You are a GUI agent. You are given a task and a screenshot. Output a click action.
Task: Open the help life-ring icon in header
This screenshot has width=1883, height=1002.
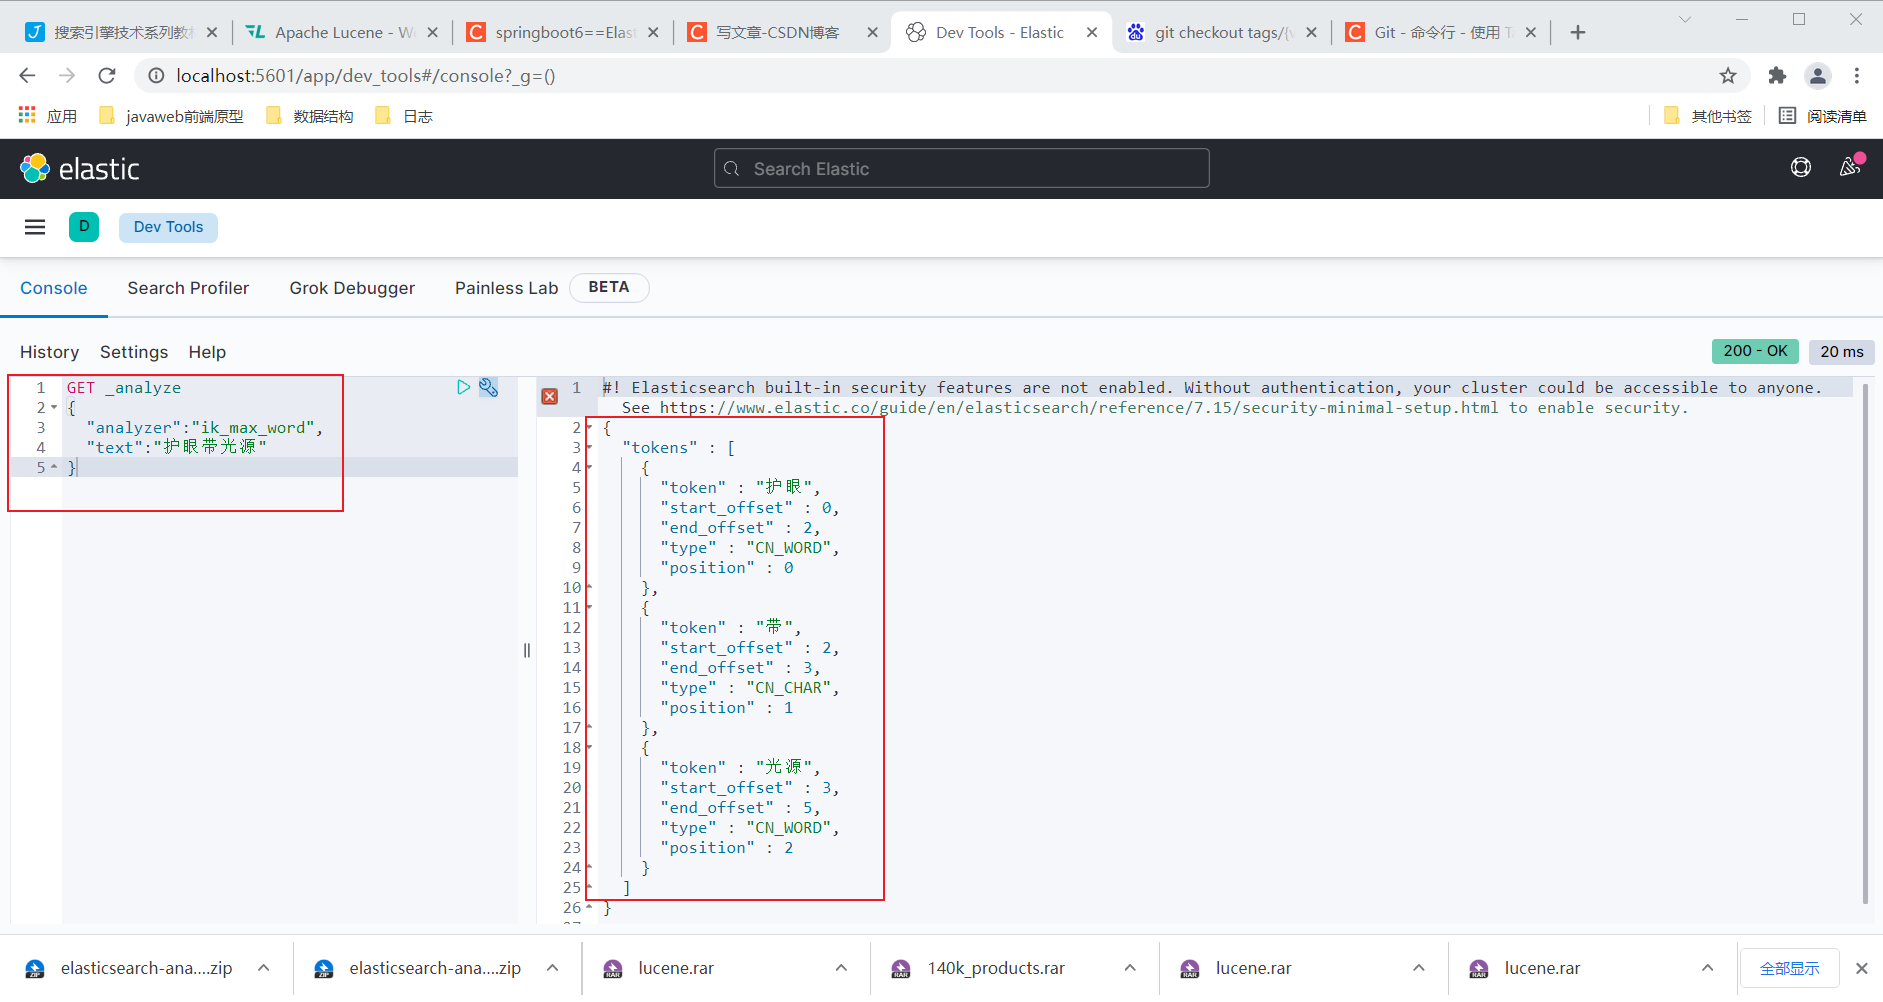pyautogui.click(x=1801, y=167)
